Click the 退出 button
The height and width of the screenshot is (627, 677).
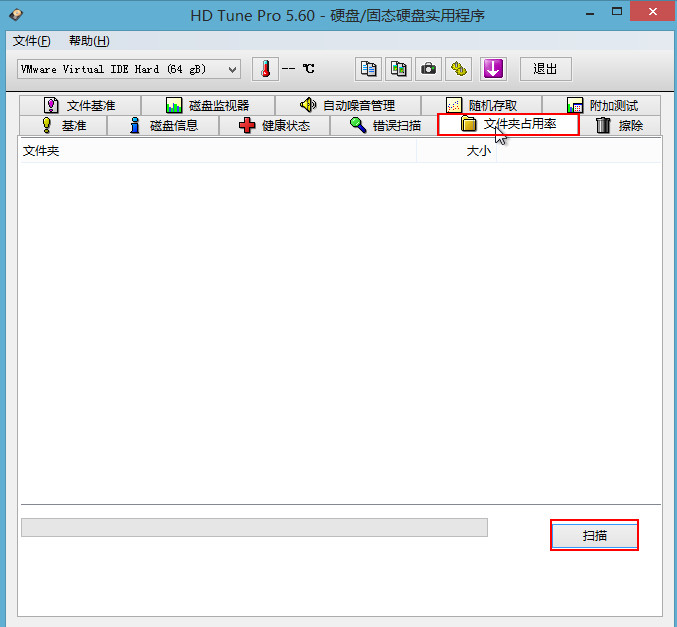click(x=546, y=69)
